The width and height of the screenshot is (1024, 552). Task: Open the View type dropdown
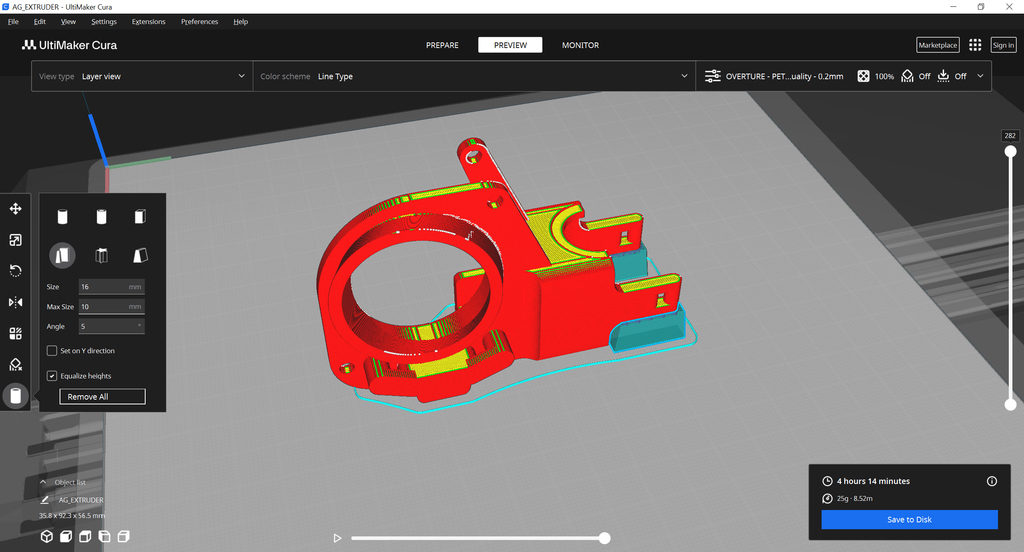[142, 76]
